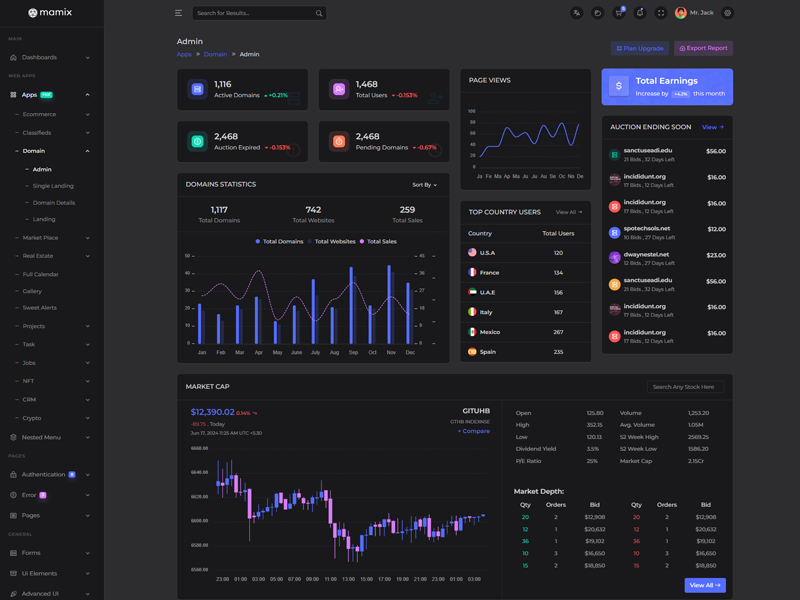This screenshot has height=600, width=800.
Task: Click the Plan Upgrade button
Action: [640, 48]
